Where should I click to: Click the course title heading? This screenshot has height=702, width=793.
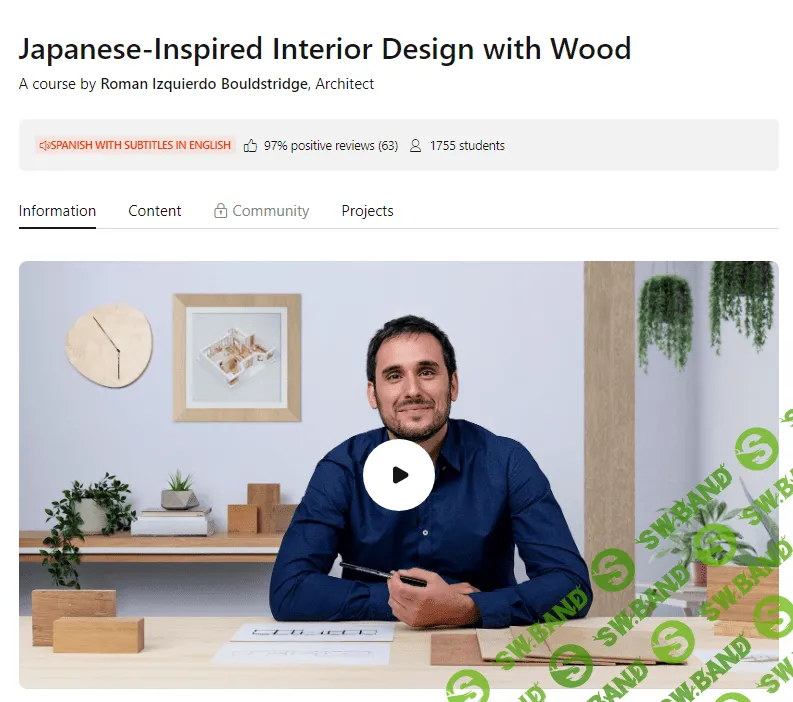(x=325, y=49)
